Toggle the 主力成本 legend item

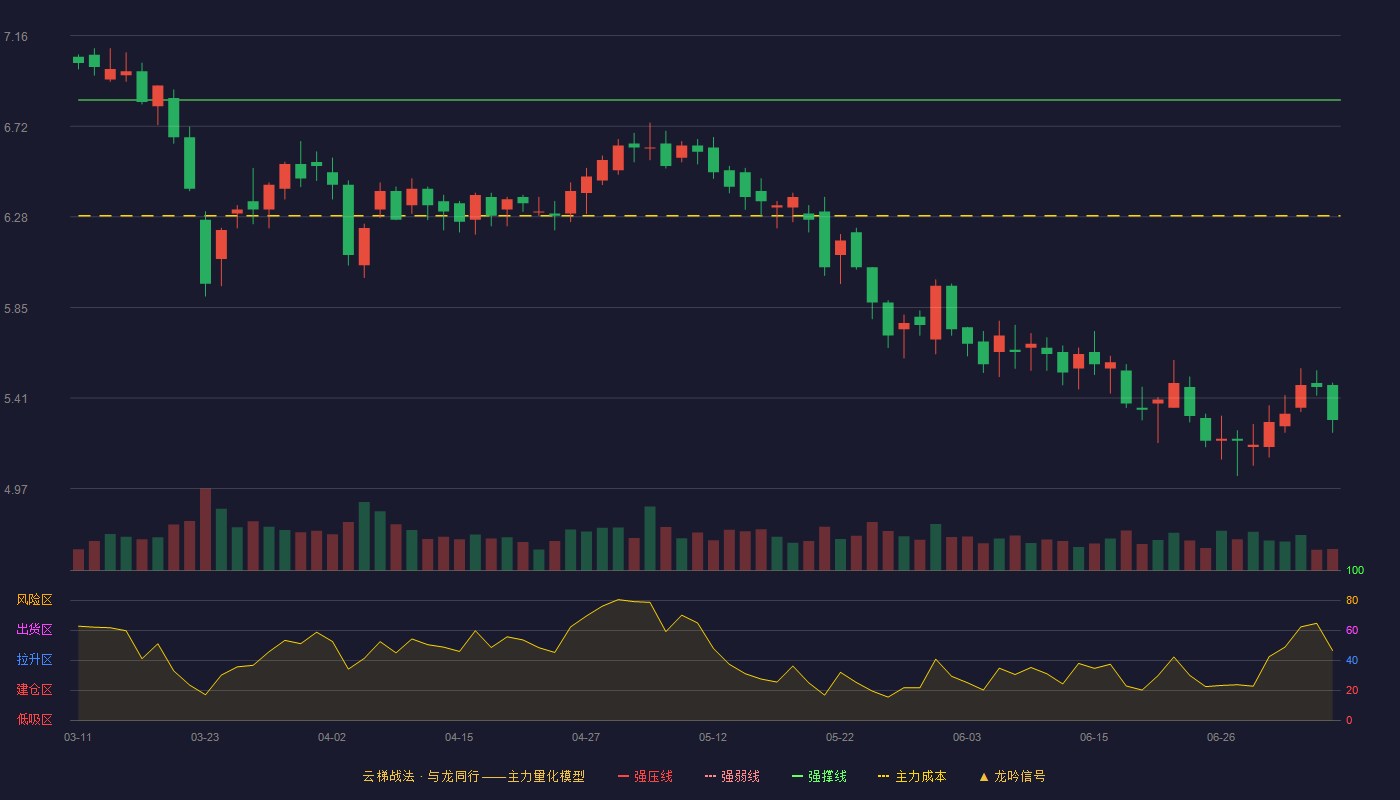[x=912, y=776]
